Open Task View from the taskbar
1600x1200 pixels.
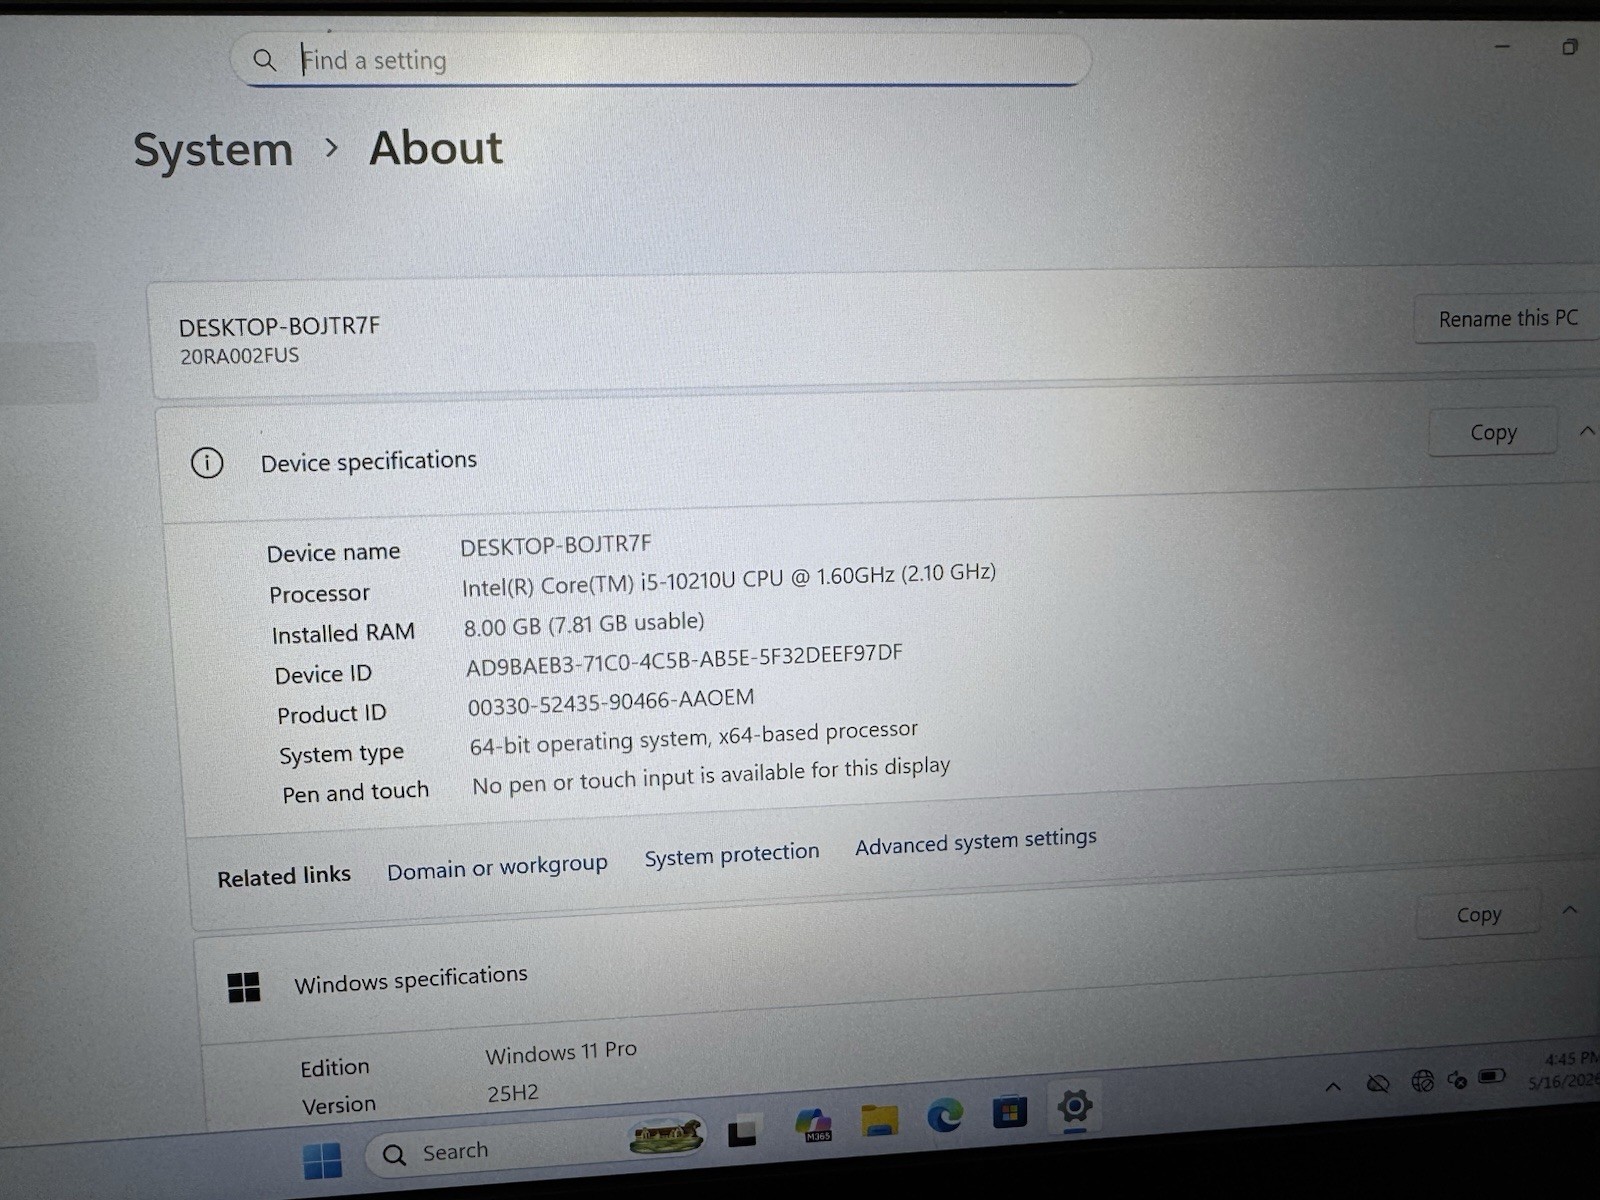[x=742, y=1132]
